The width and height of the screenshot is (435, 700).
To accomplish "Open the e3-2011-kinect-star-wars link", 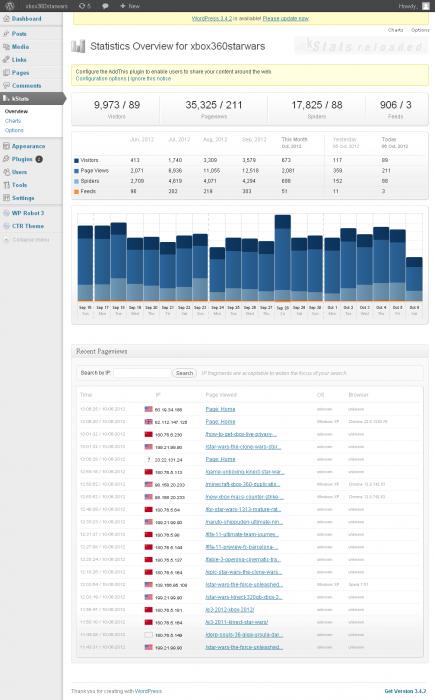I will tap(237, 622).
